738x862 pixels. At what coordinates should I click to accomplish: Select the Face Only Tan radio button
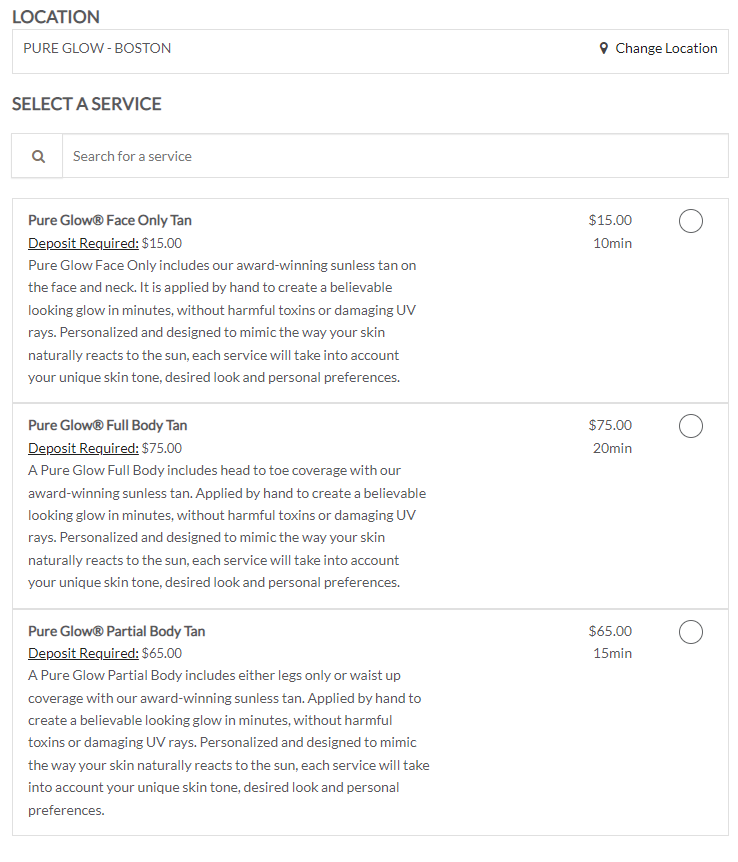pyautogui.click(x=690, y=221)
